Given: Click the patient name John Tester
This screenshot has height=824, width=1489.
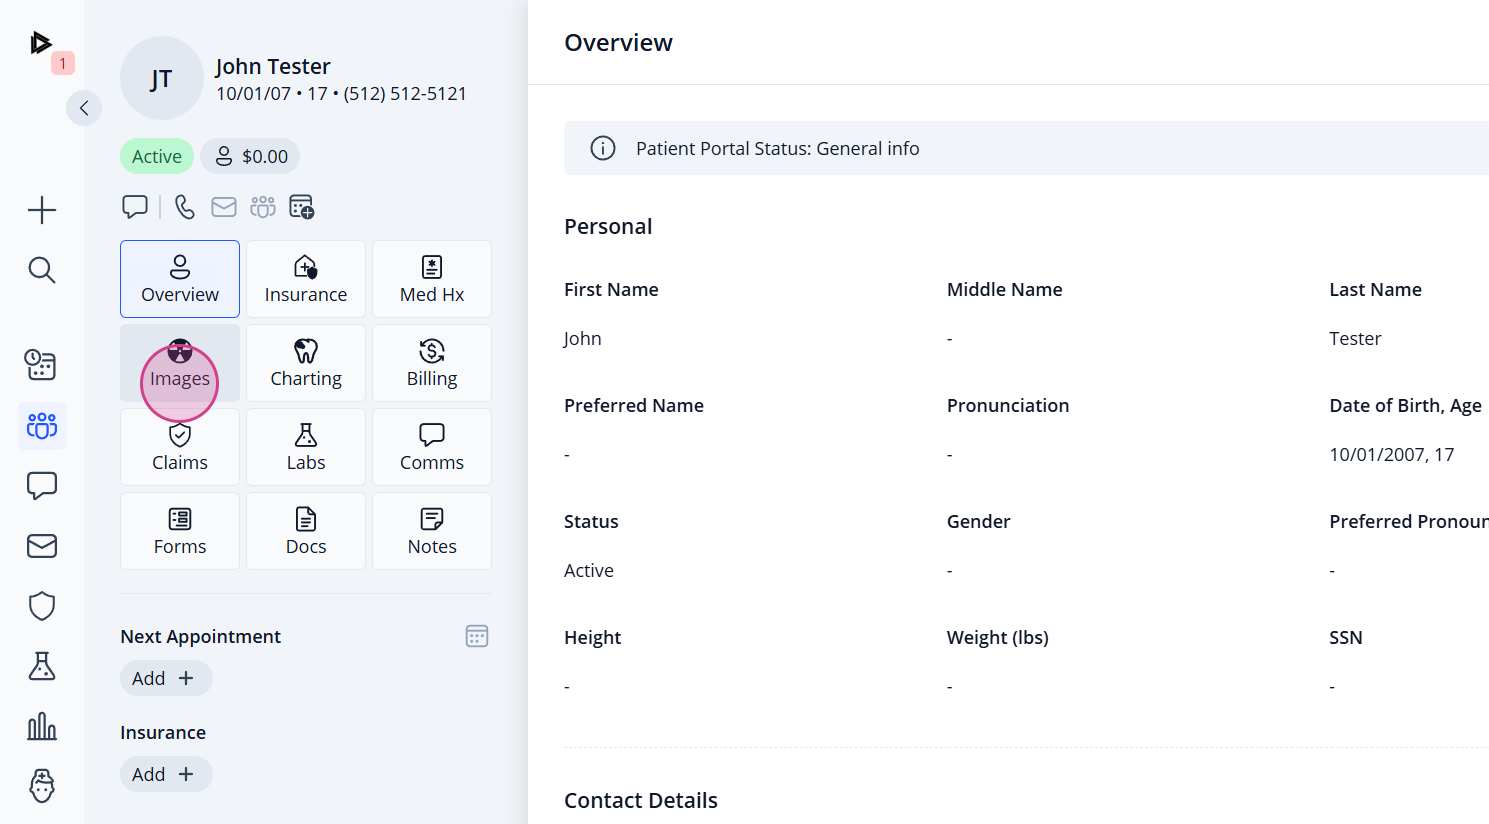Looking at the screenshot, I should [x=273, y=66].
